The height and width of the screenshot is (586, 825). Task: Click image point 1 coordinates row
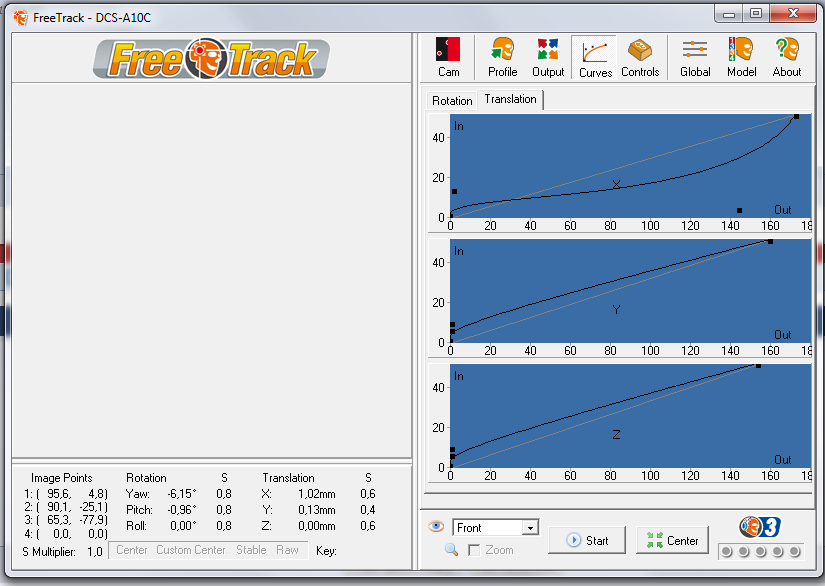[x=66, y=494]
